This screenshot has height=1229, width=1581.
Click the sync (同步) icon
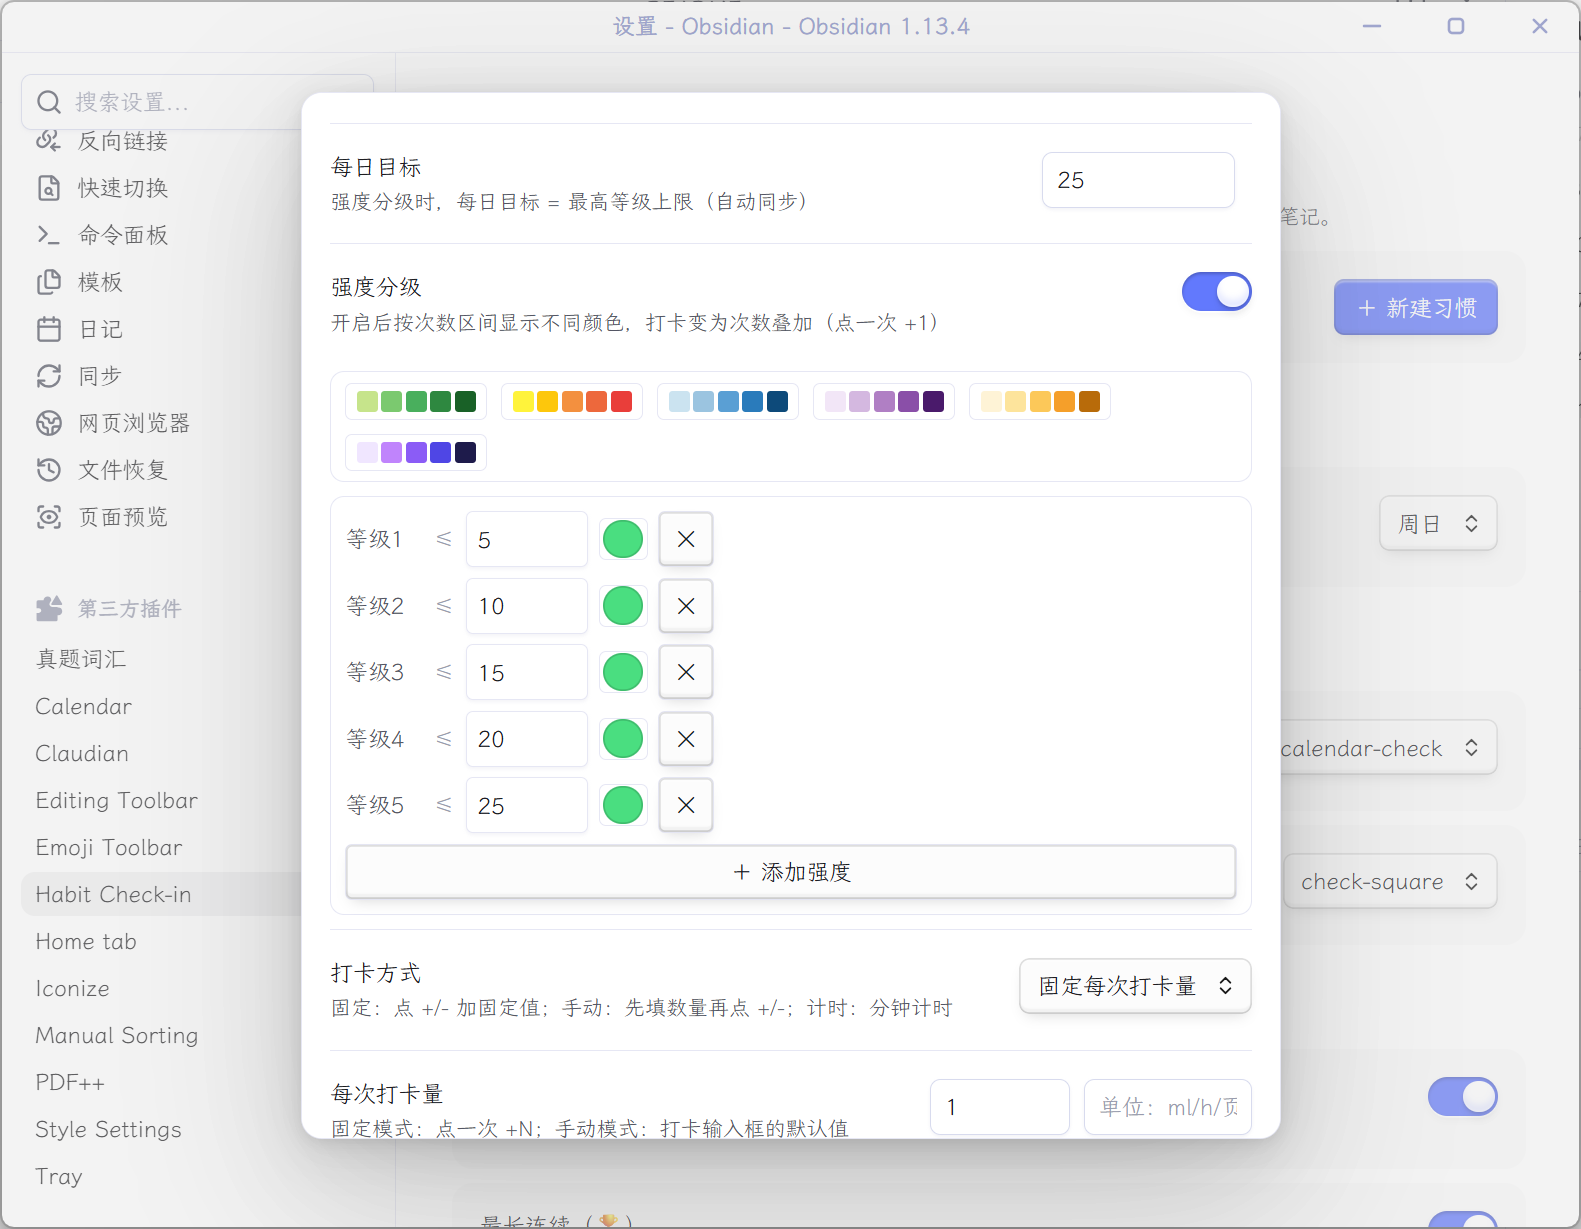point(49,376)
